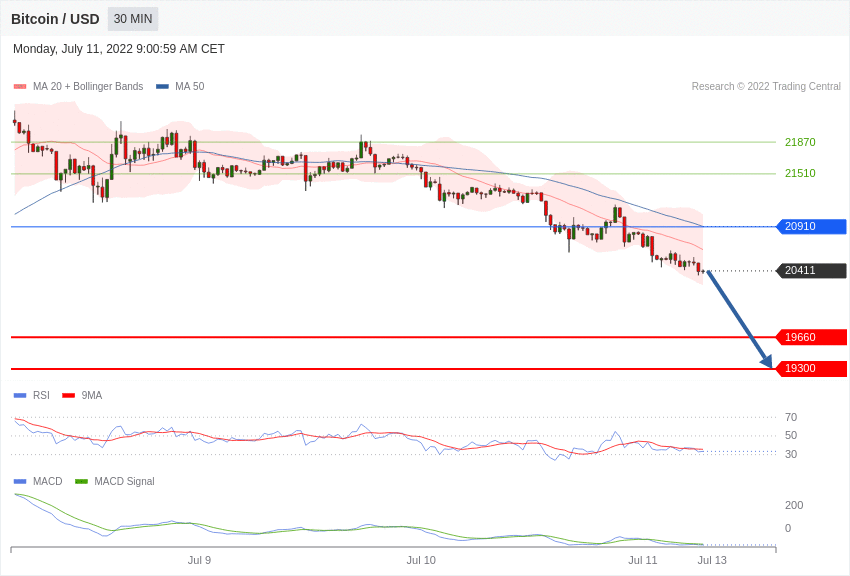The height and width of the screenshot is (576, 850).
Task: Click the 9MA legend swatch
Action: [x=68, y=396]
